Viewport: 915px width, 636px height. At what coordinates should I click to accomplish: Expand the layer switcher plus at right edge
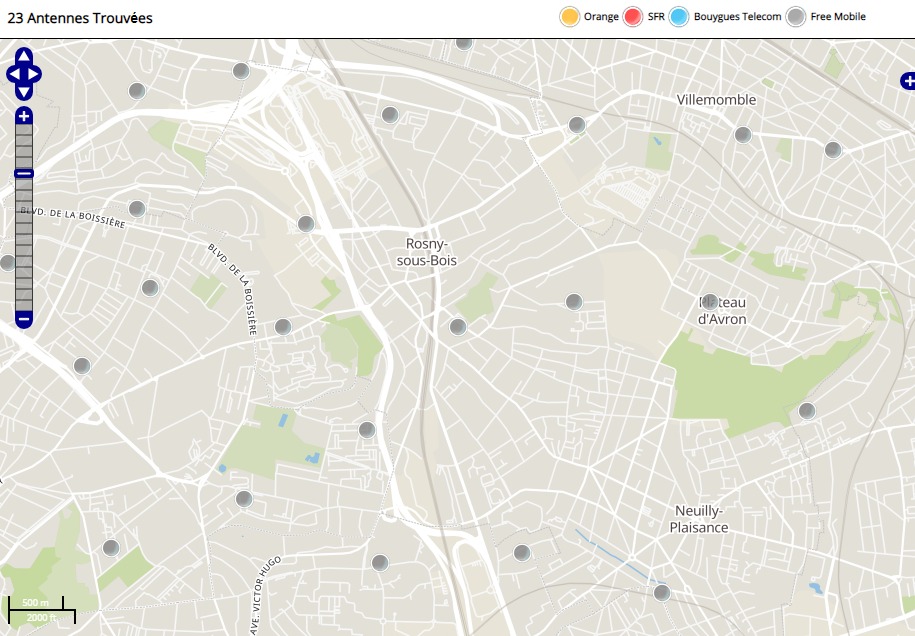[x=907, y=80]
